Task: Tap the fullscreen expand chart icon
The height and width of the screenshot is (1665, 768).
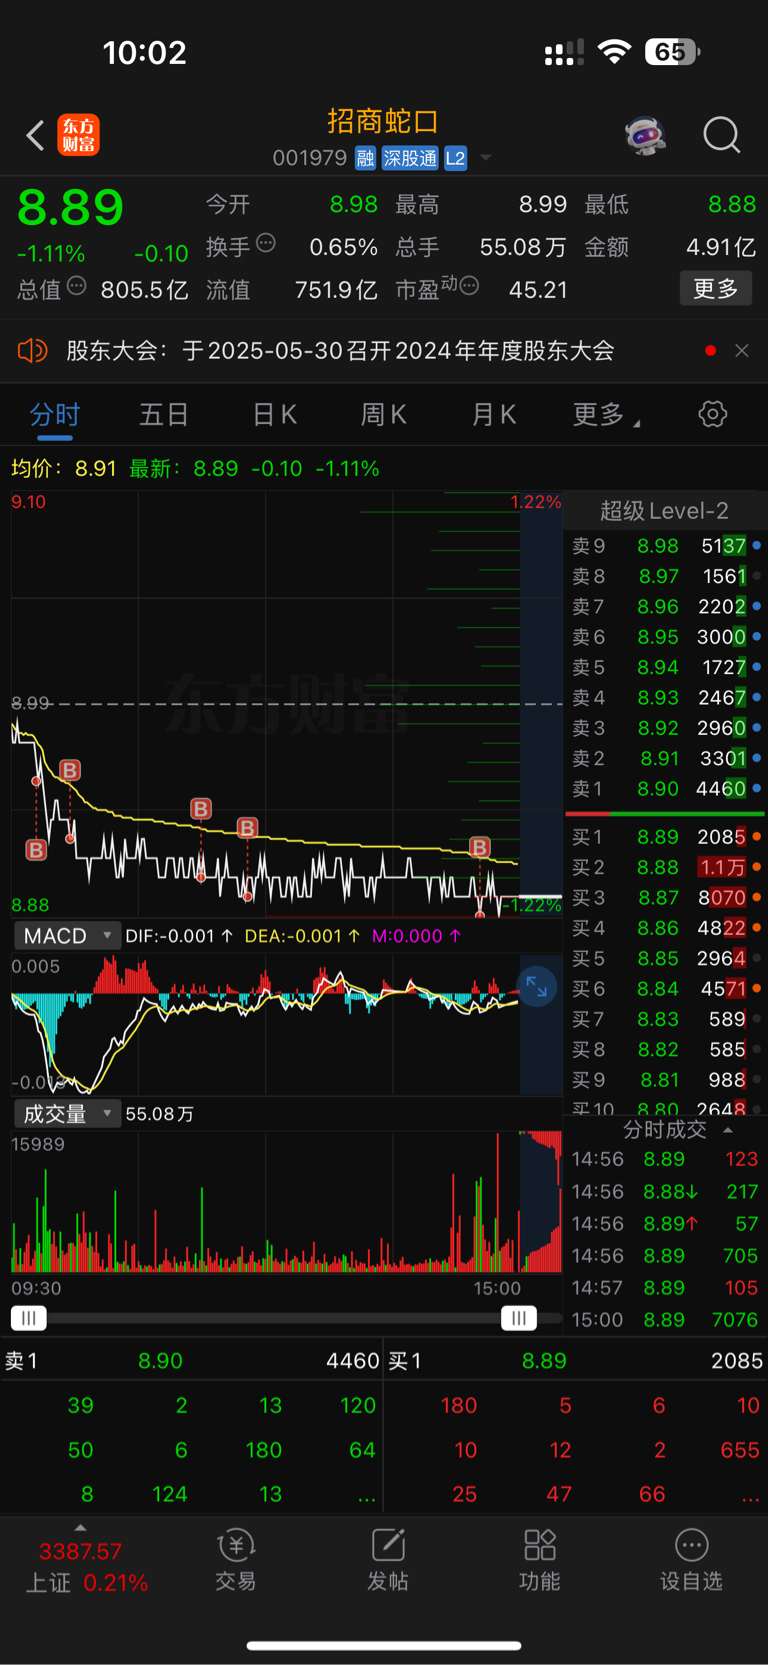Action: 537,987
